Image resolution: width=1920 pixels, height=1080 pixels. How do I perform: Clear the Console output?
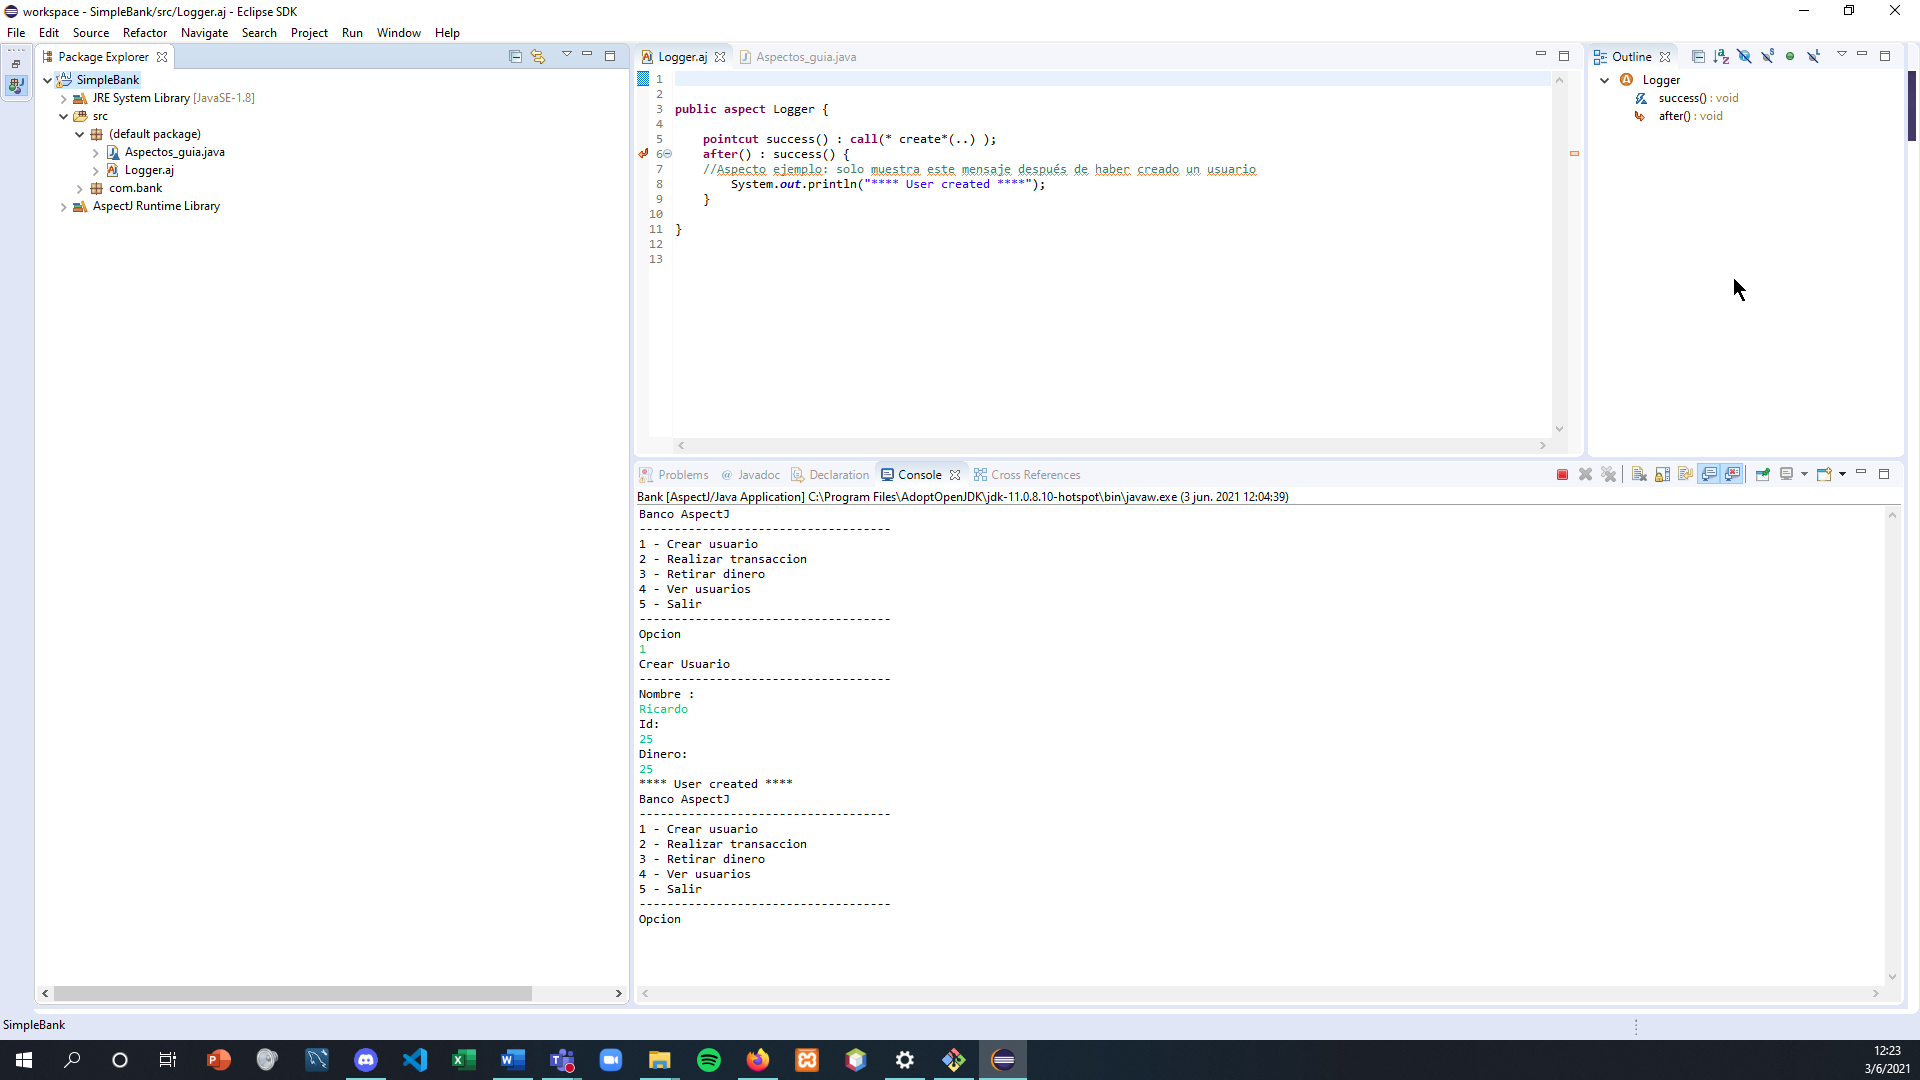(x=1638, y=475)
